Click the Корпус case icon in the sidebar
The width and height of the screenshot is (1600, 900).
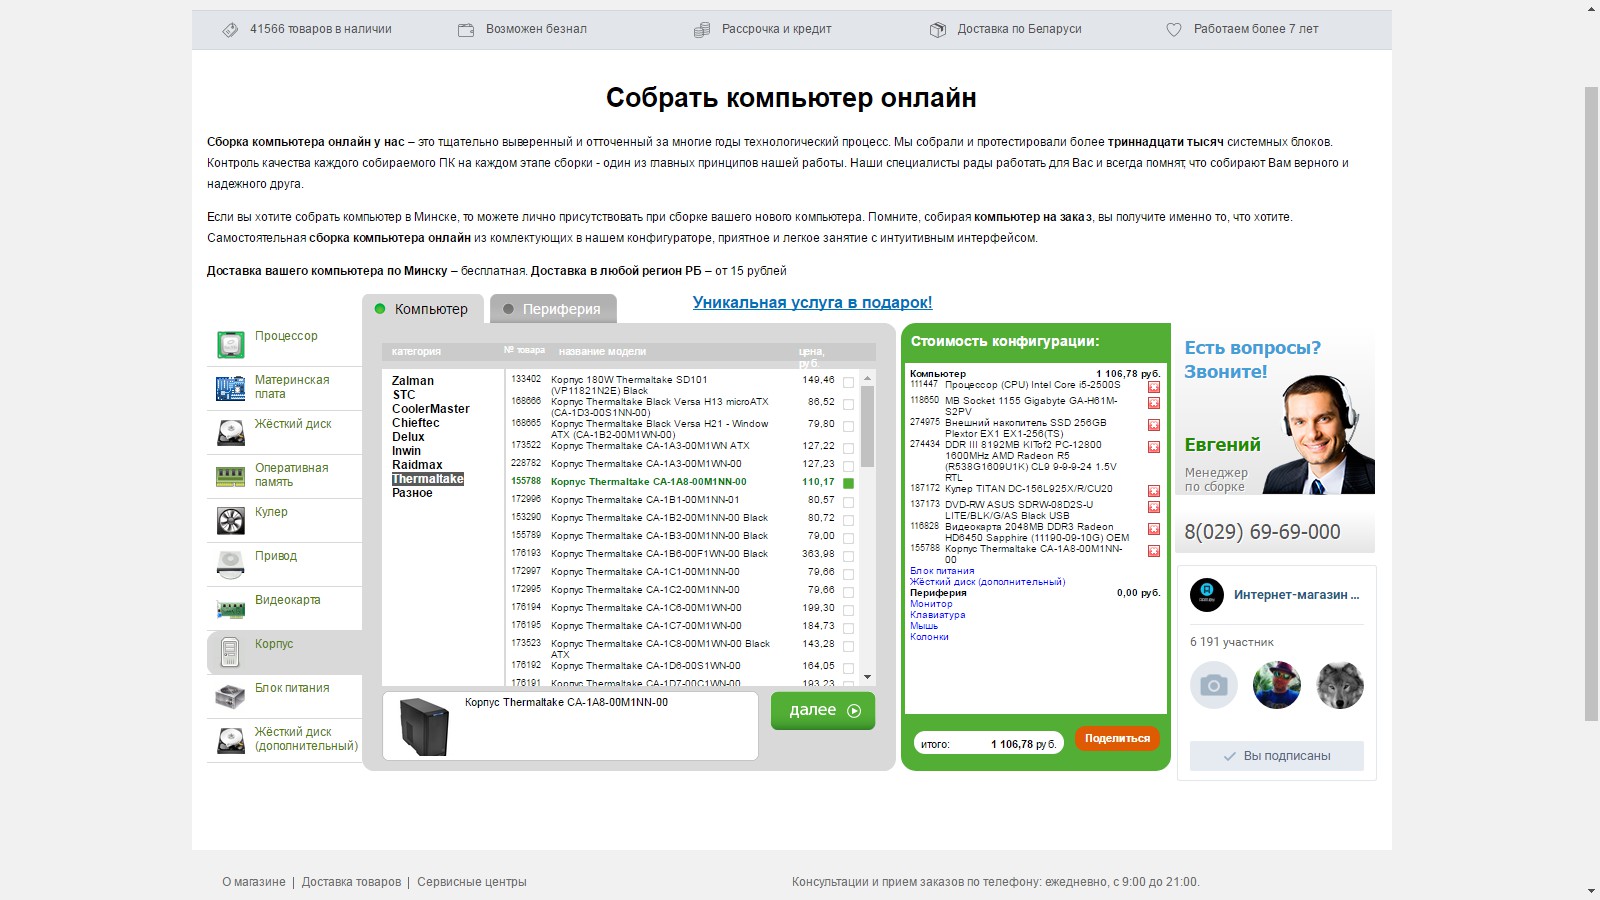231,652
